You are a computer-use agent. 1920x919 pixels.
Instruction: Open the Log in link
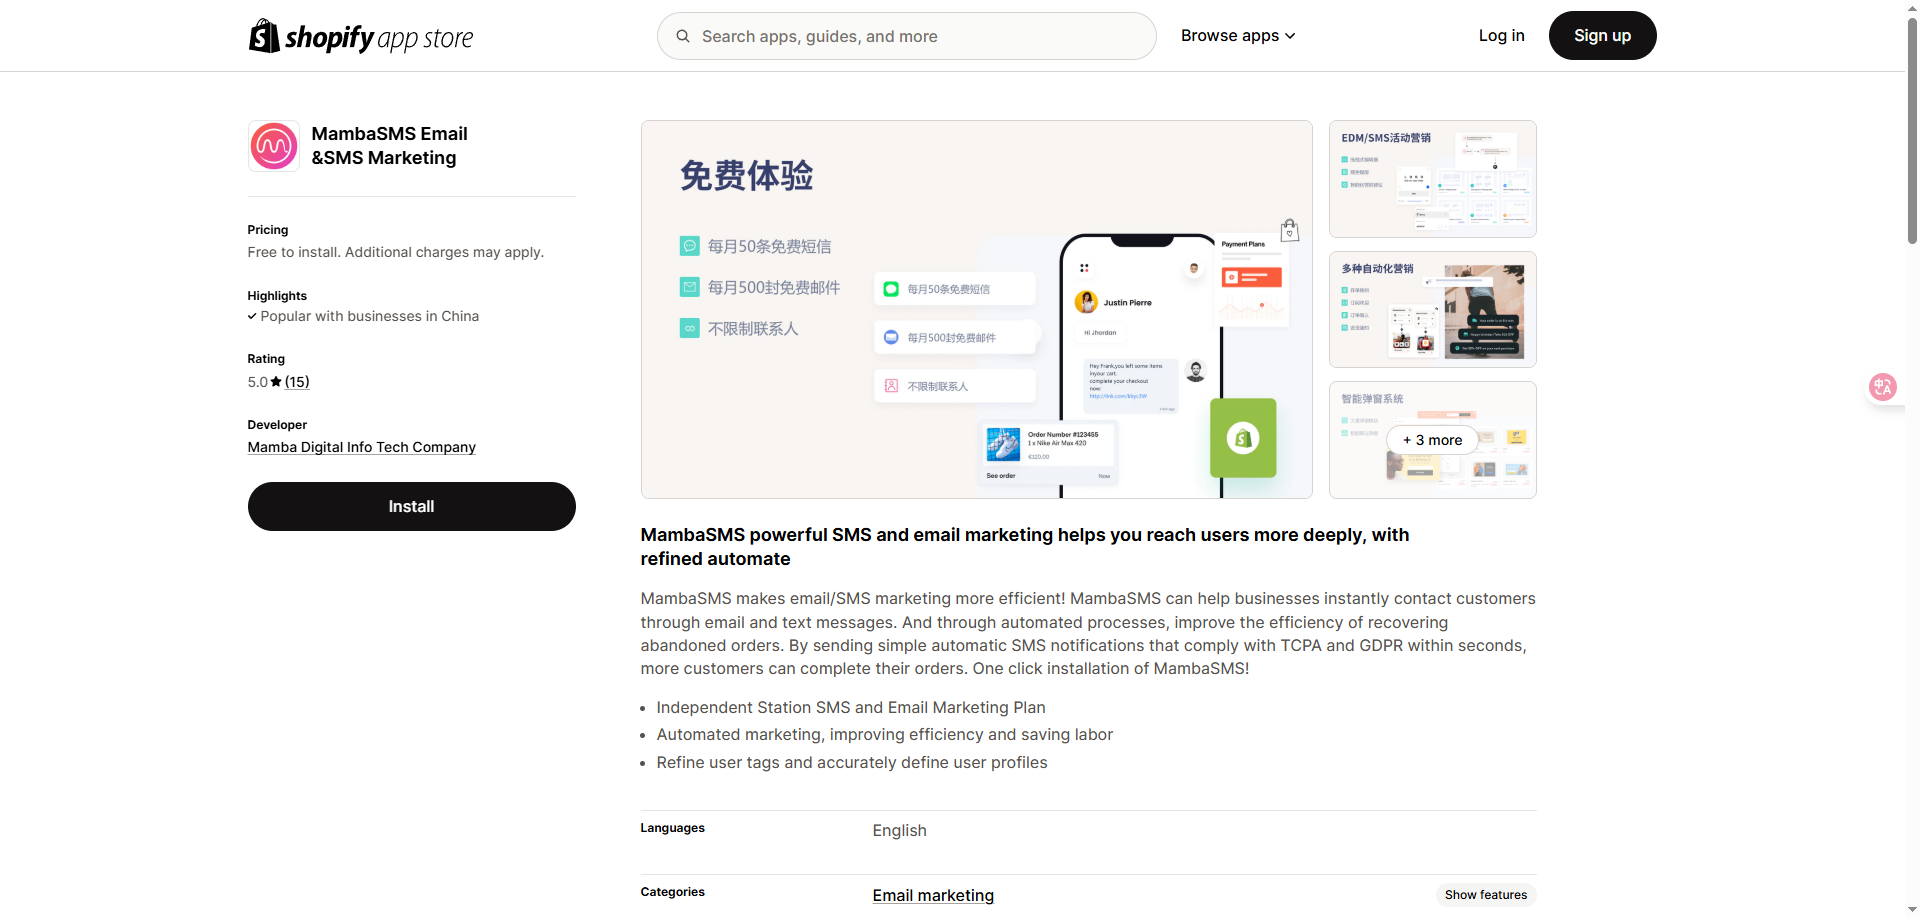coord(1501,36)
